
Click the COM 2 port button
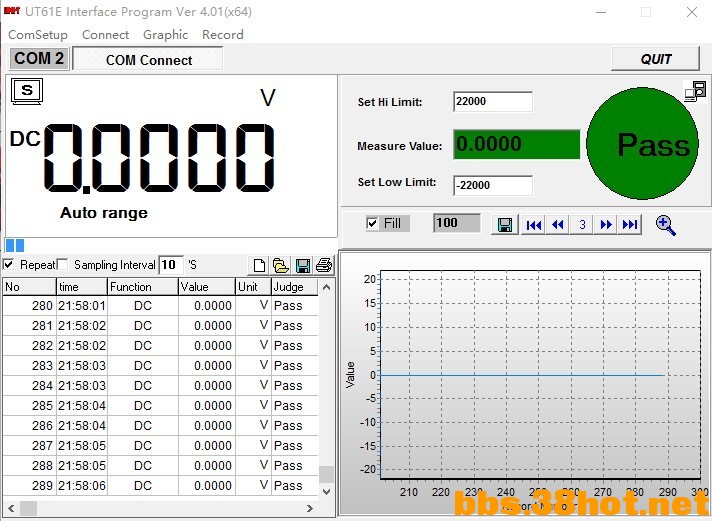[39, 59]
